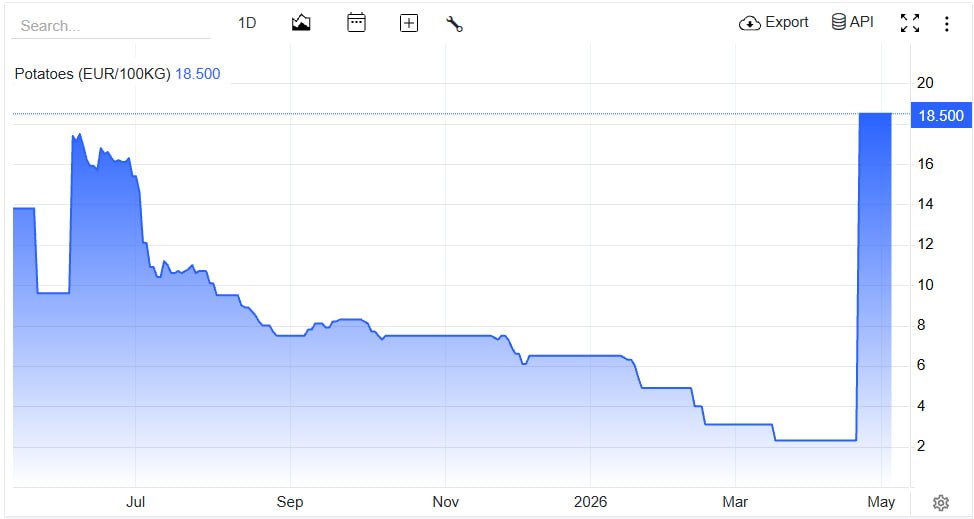Screen dimensions: 974x519
Task: Select the 1D interval dropdown
Action: [247, 23]
